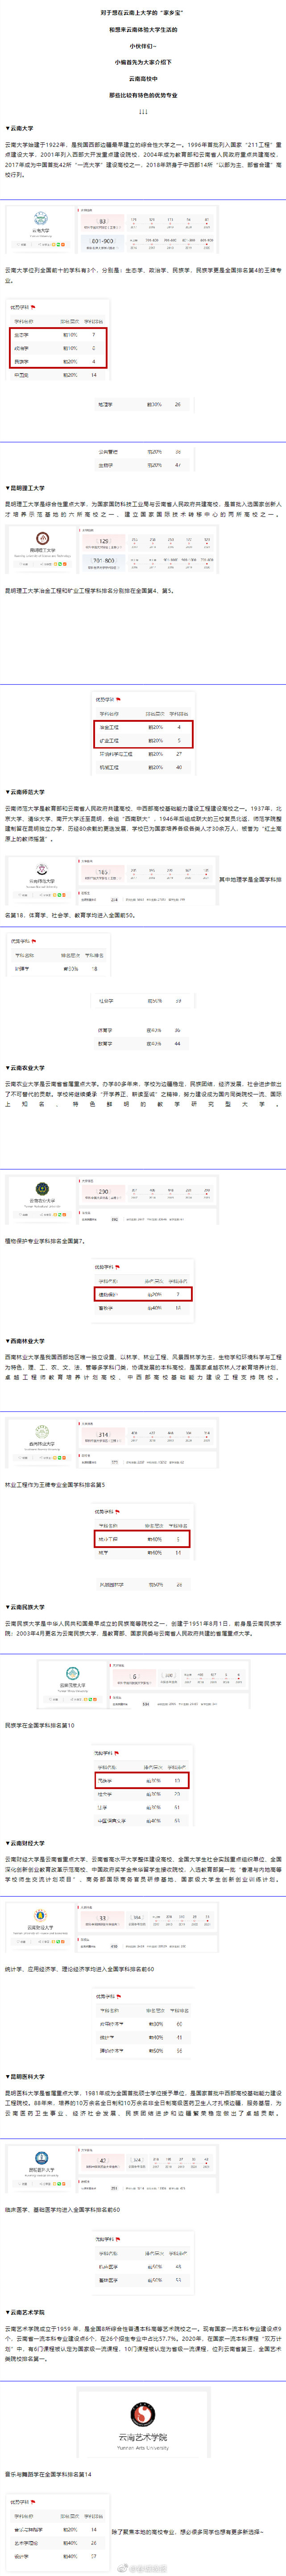Click the 云南财经大学 logo in its ranking card
Image resolution: width=286 pixels, height=2576 pixels.
tap(41, 1916)
